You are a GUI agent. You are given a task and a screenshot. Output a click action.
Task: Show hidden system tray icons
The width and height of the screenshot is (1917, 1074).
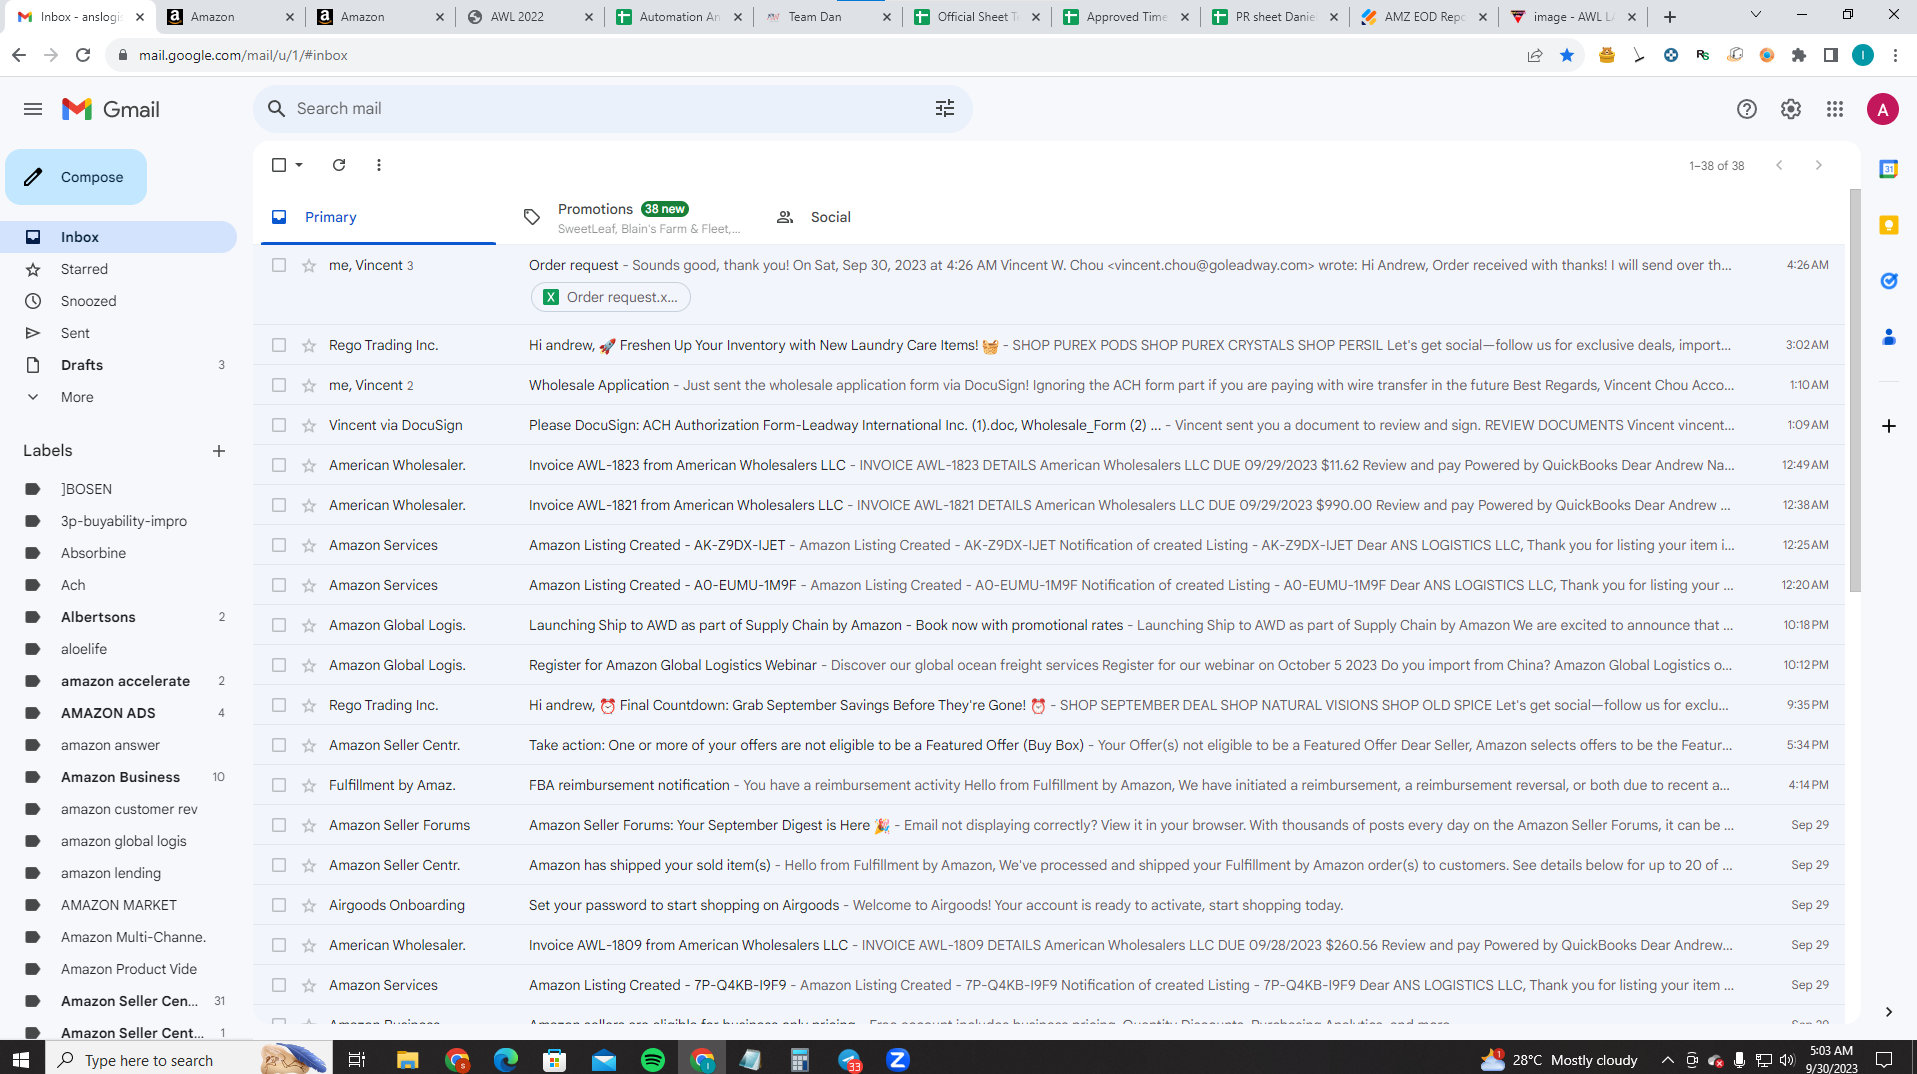tap(1667, 1060)
